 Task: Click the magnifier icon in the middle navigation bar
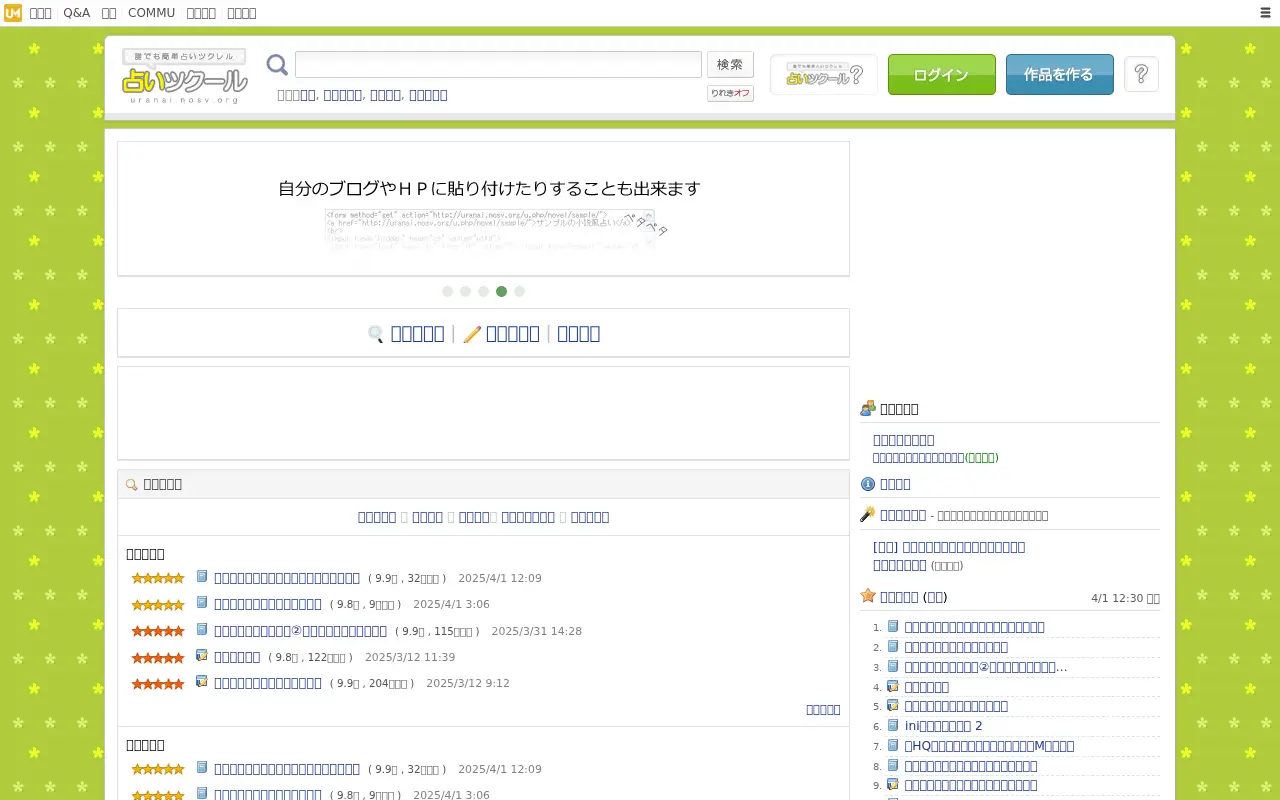376,334
